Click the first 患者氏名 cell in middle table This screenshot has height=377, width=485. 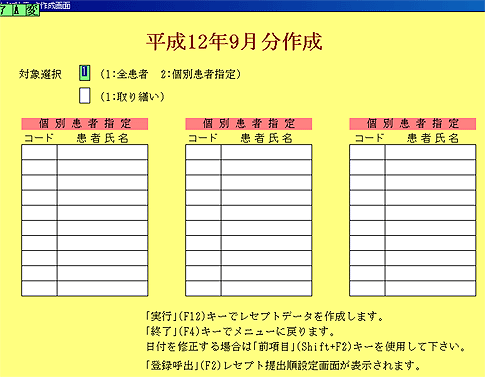266,152
